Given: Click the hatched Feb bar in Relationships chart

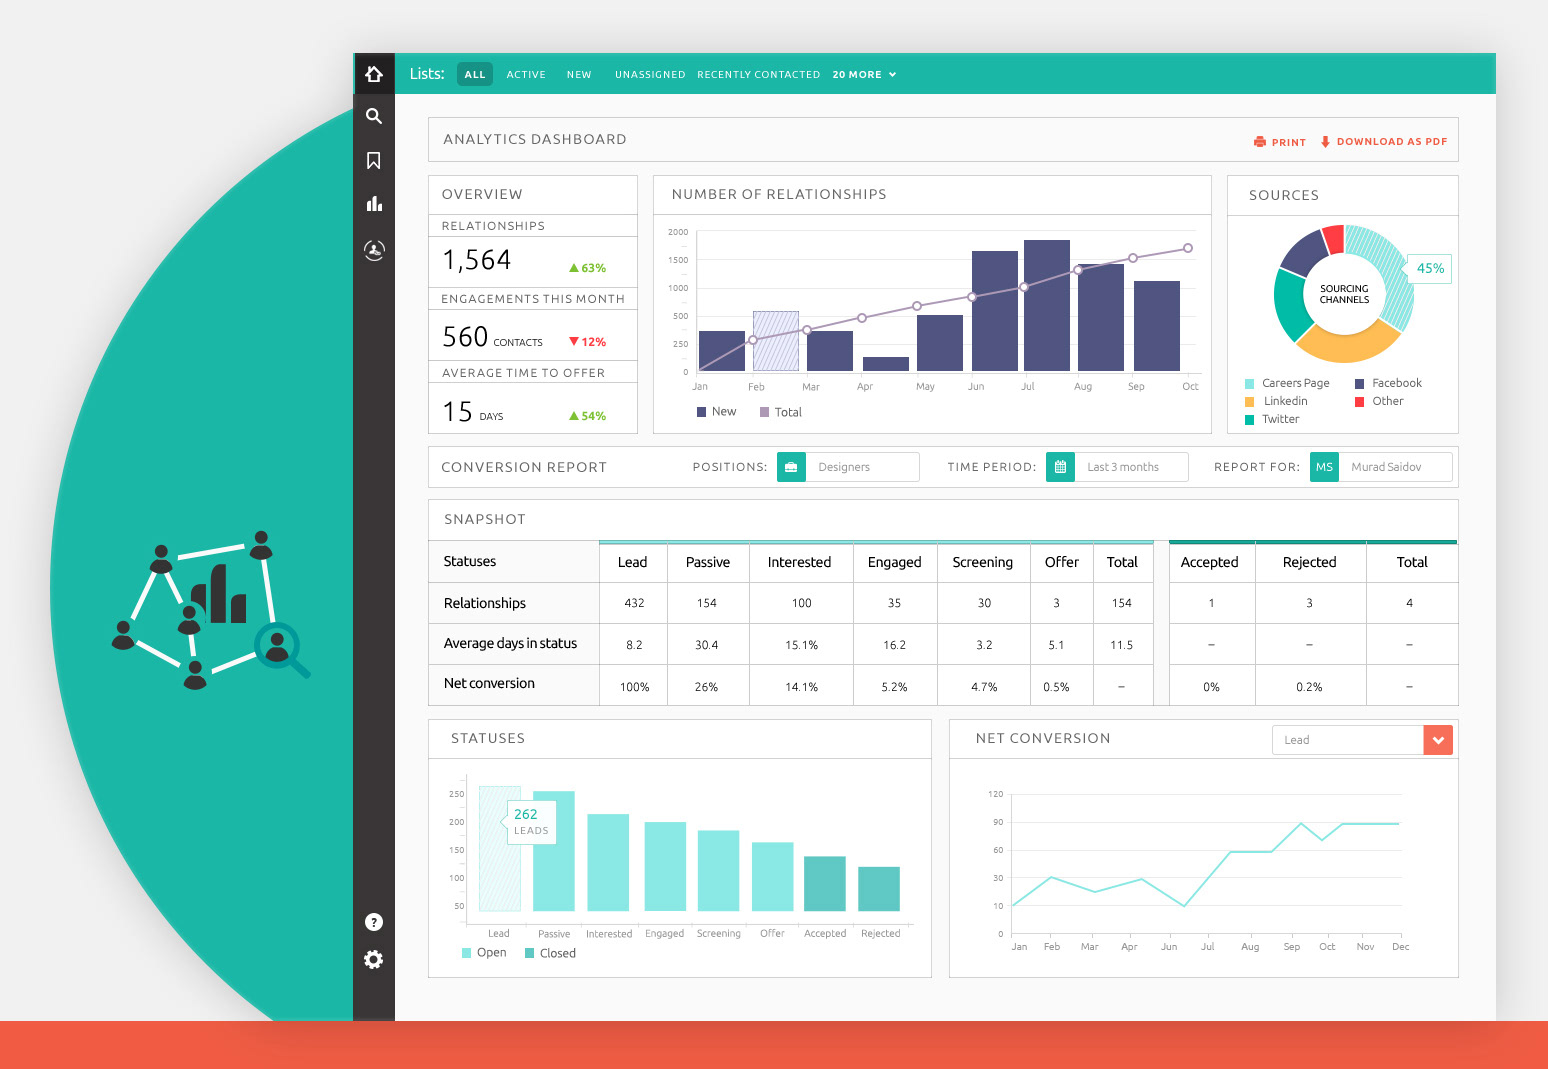Looking at the screenshot, I should pyautogui.click(x=776, y=341).
